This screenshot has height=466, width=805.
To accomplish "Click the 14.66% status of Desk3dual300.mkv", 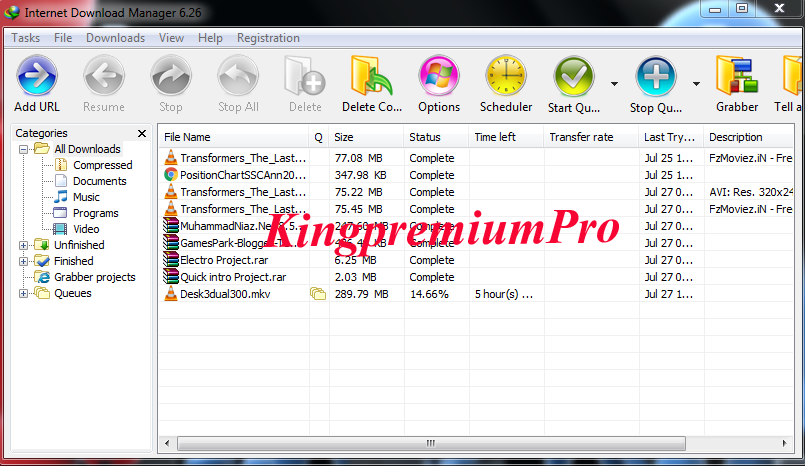I will coord(429,294).
